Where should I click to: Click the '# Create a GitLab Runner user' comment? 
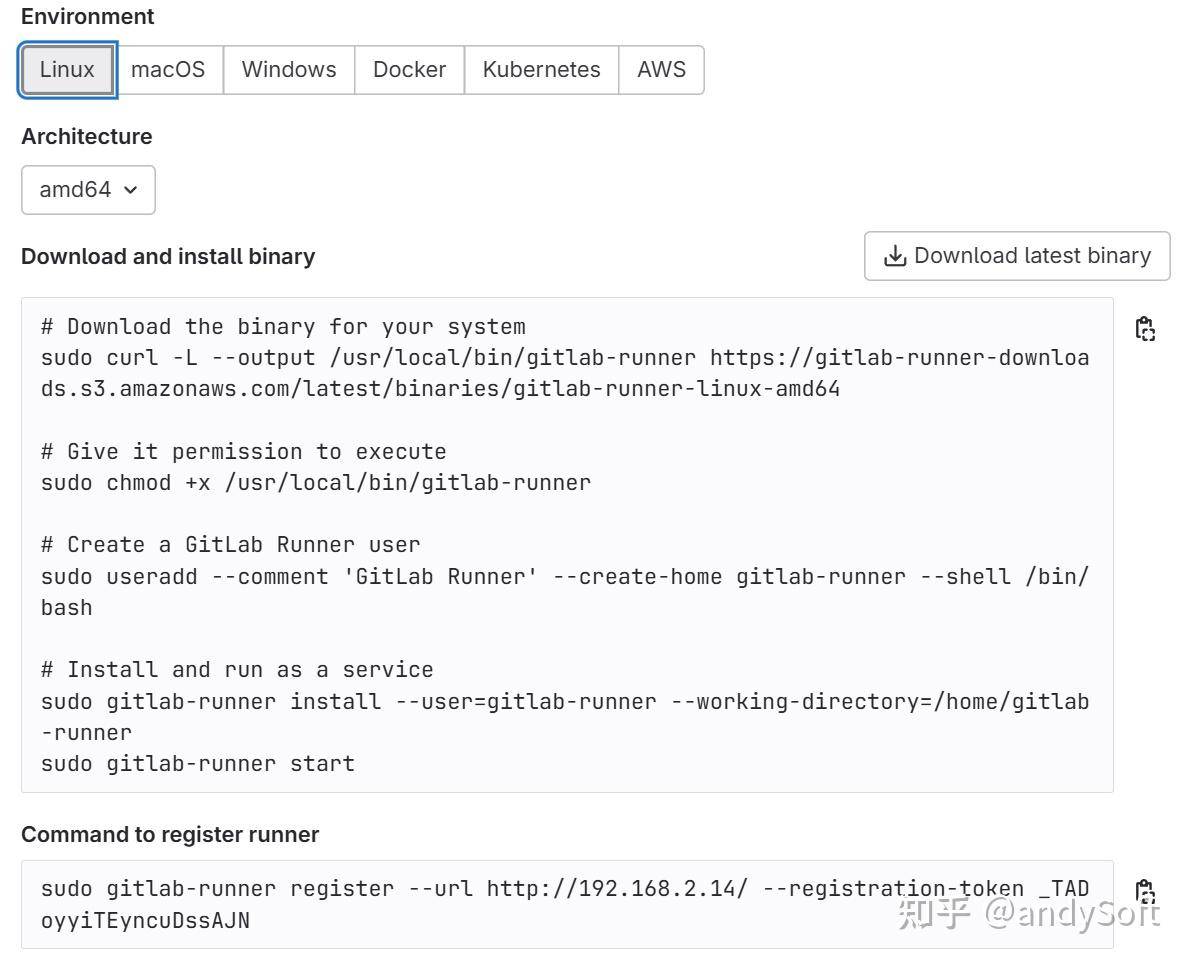click(230, 545)
